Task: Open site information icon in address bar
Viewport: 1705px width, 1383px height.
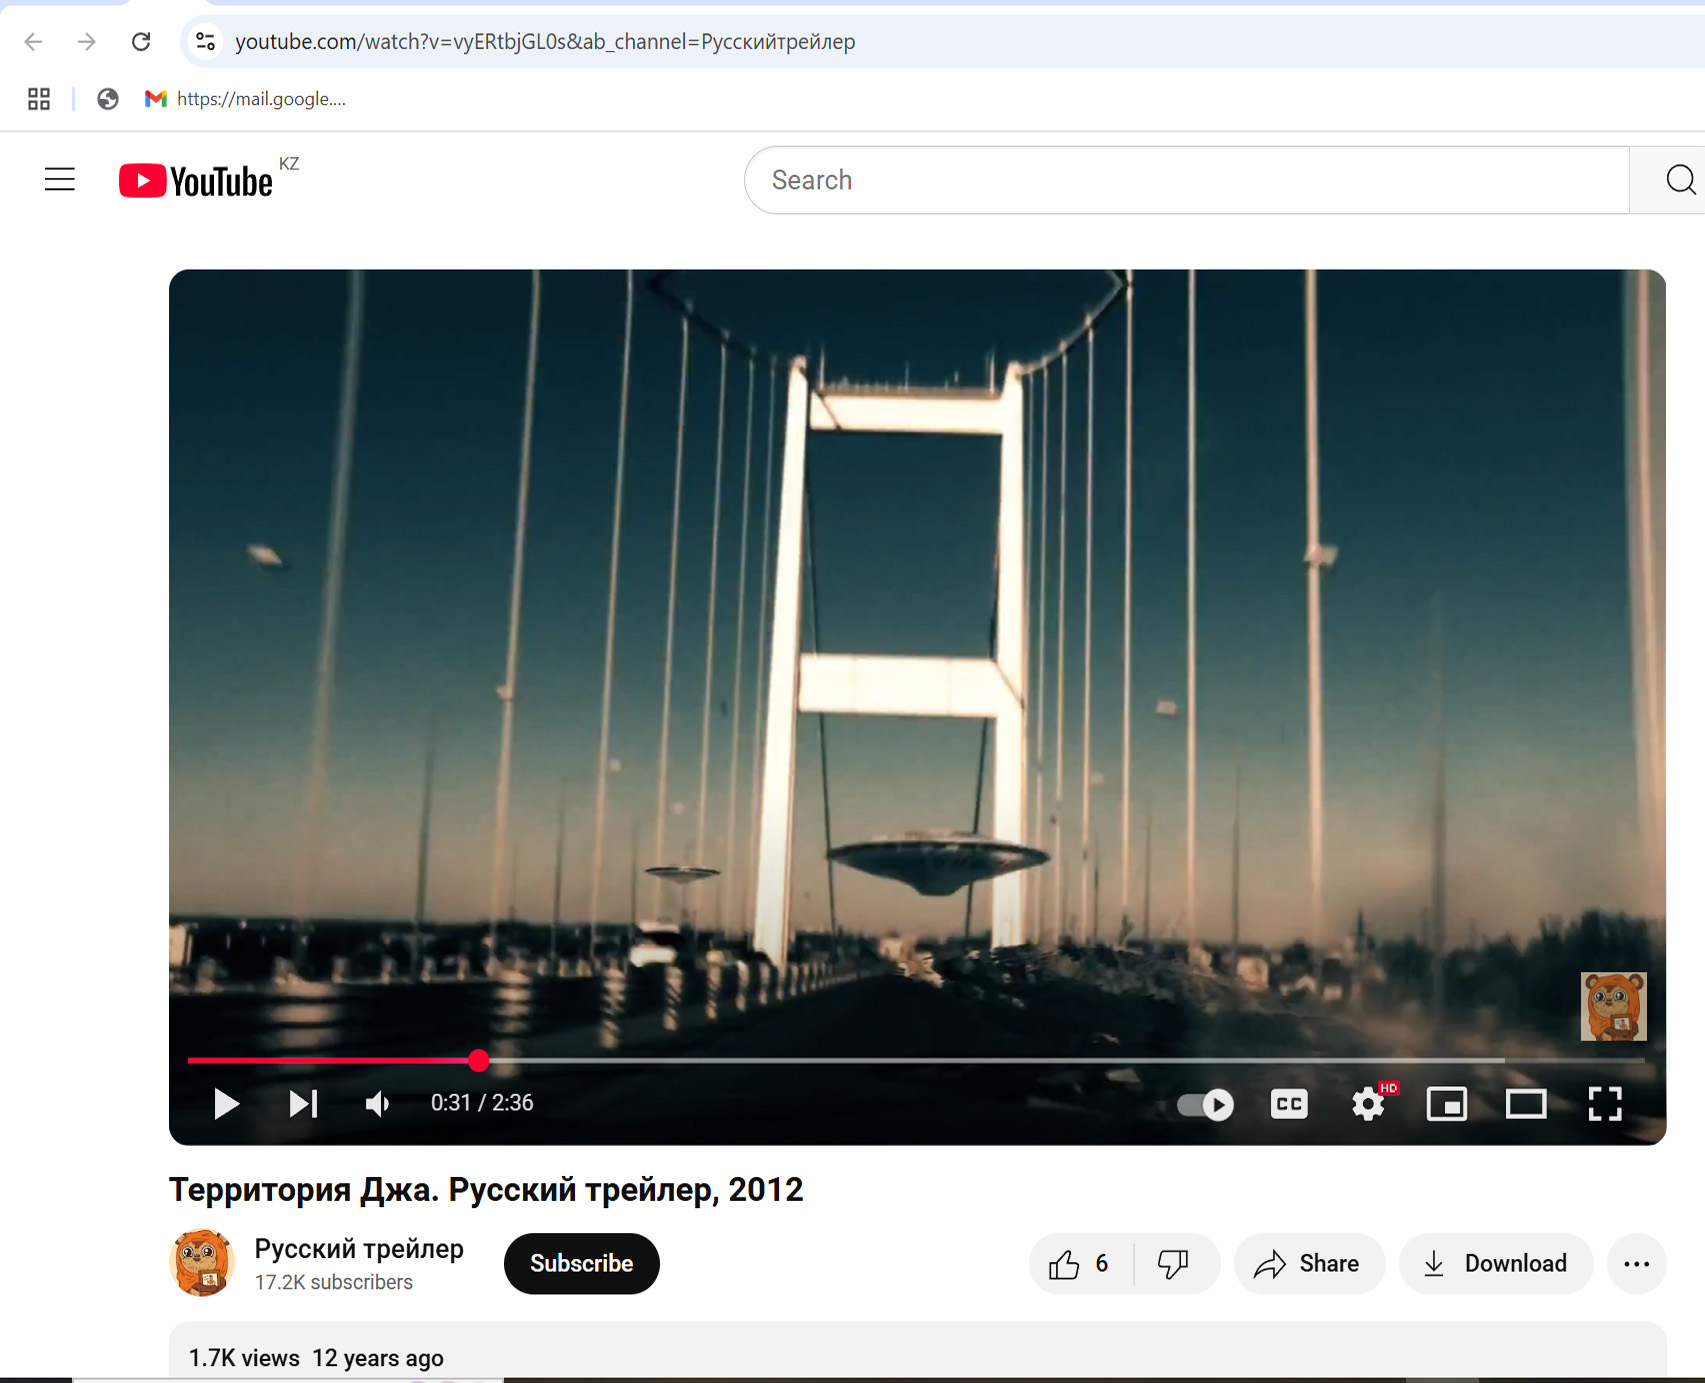Action: 205,41
